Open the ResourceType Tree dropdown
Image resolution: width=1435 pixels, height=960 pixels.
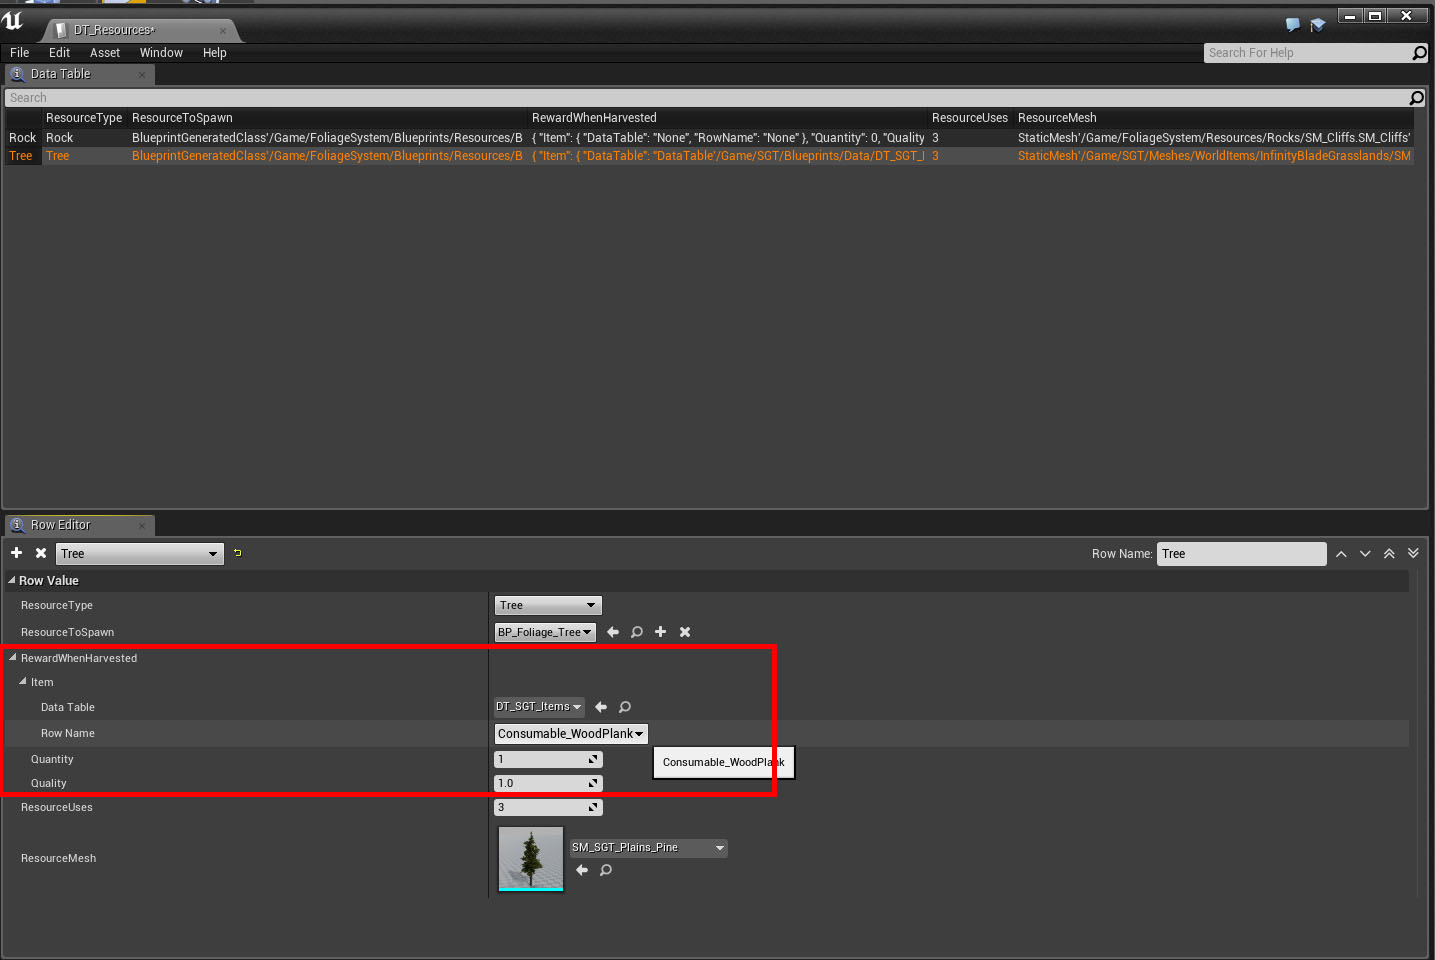pos(548,605)
